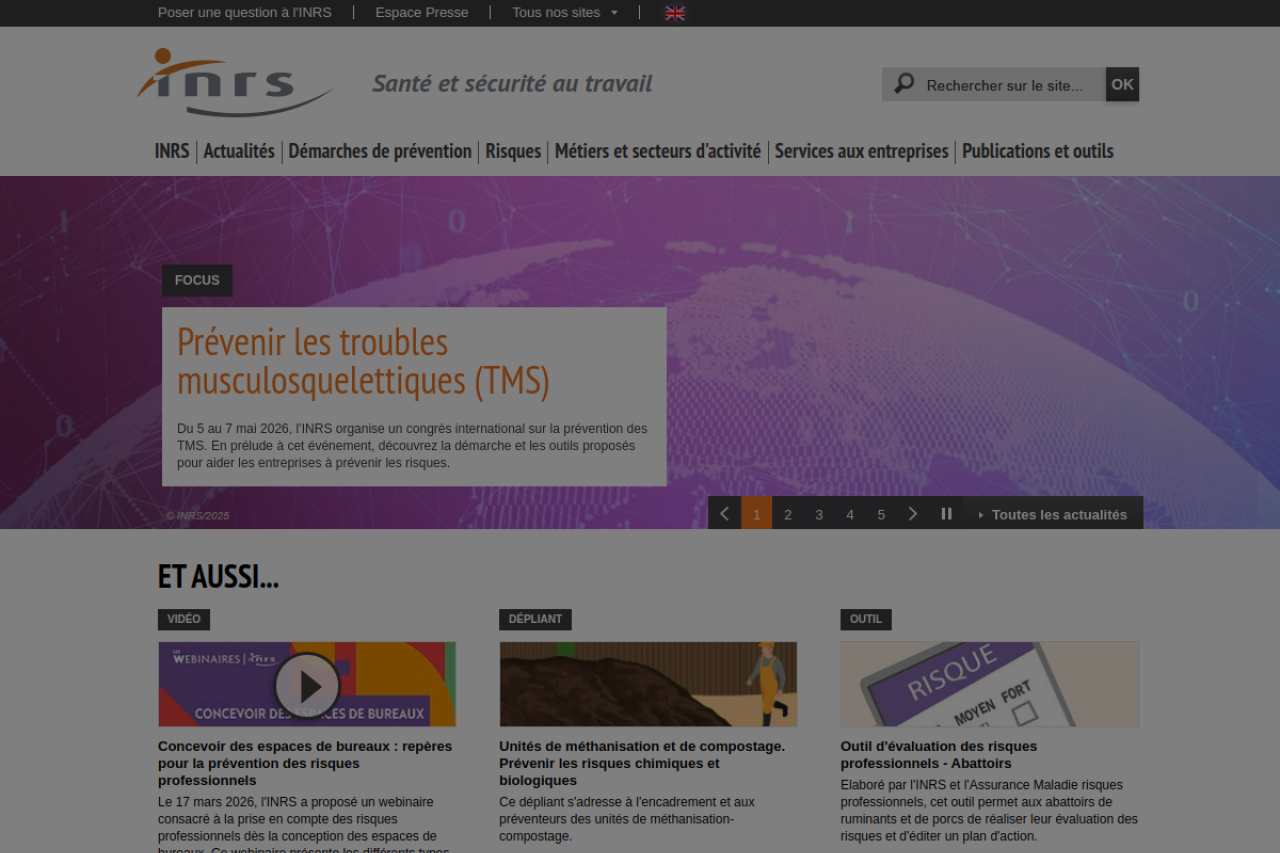
Task: Open the Actualités menu
Action: [239, 151]
